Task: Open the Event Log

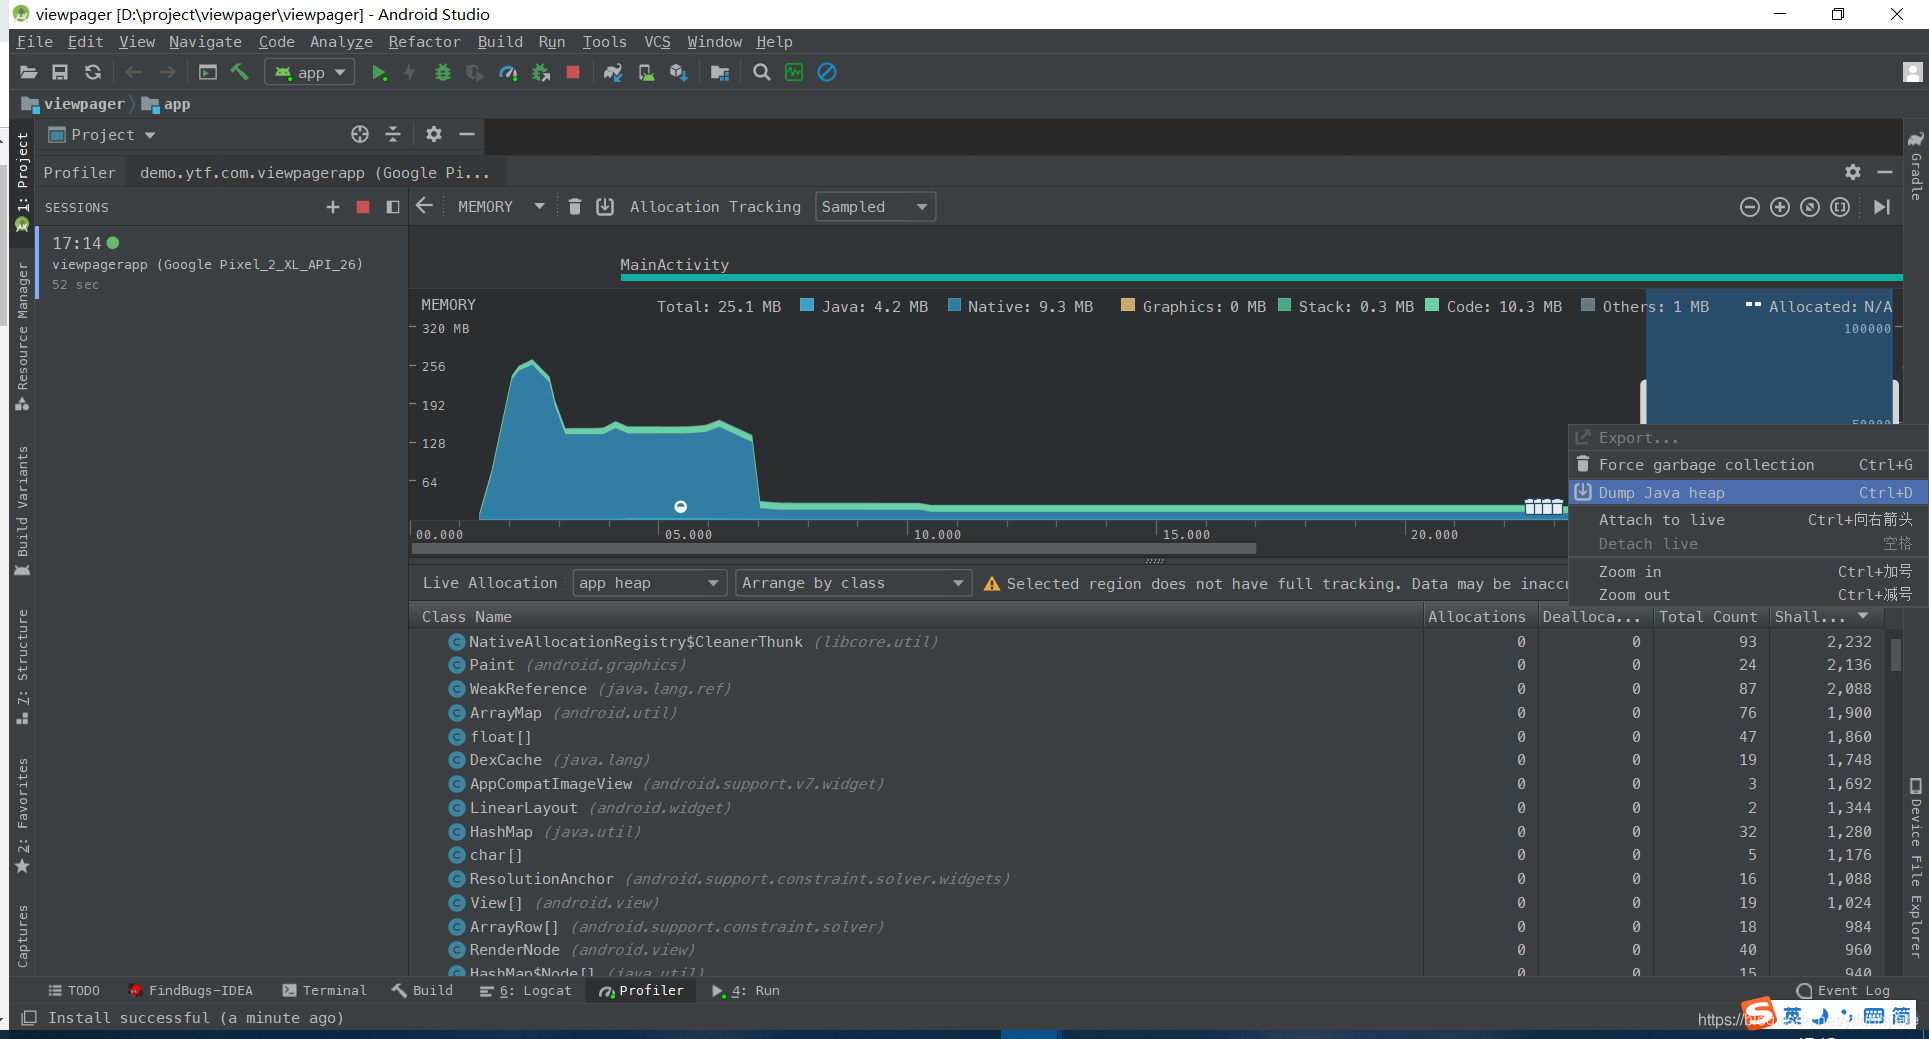Action: [1843, 991]
